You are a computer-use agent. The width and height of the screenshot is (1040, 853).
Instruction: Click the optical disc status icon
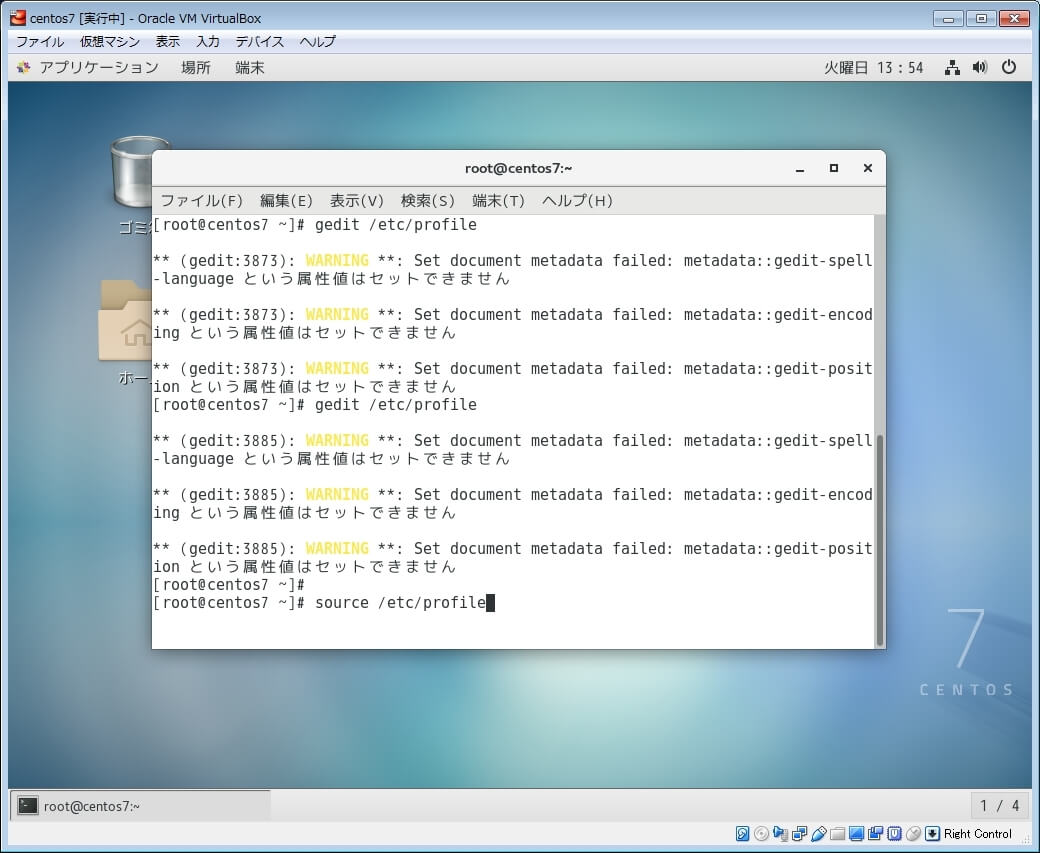762,834
